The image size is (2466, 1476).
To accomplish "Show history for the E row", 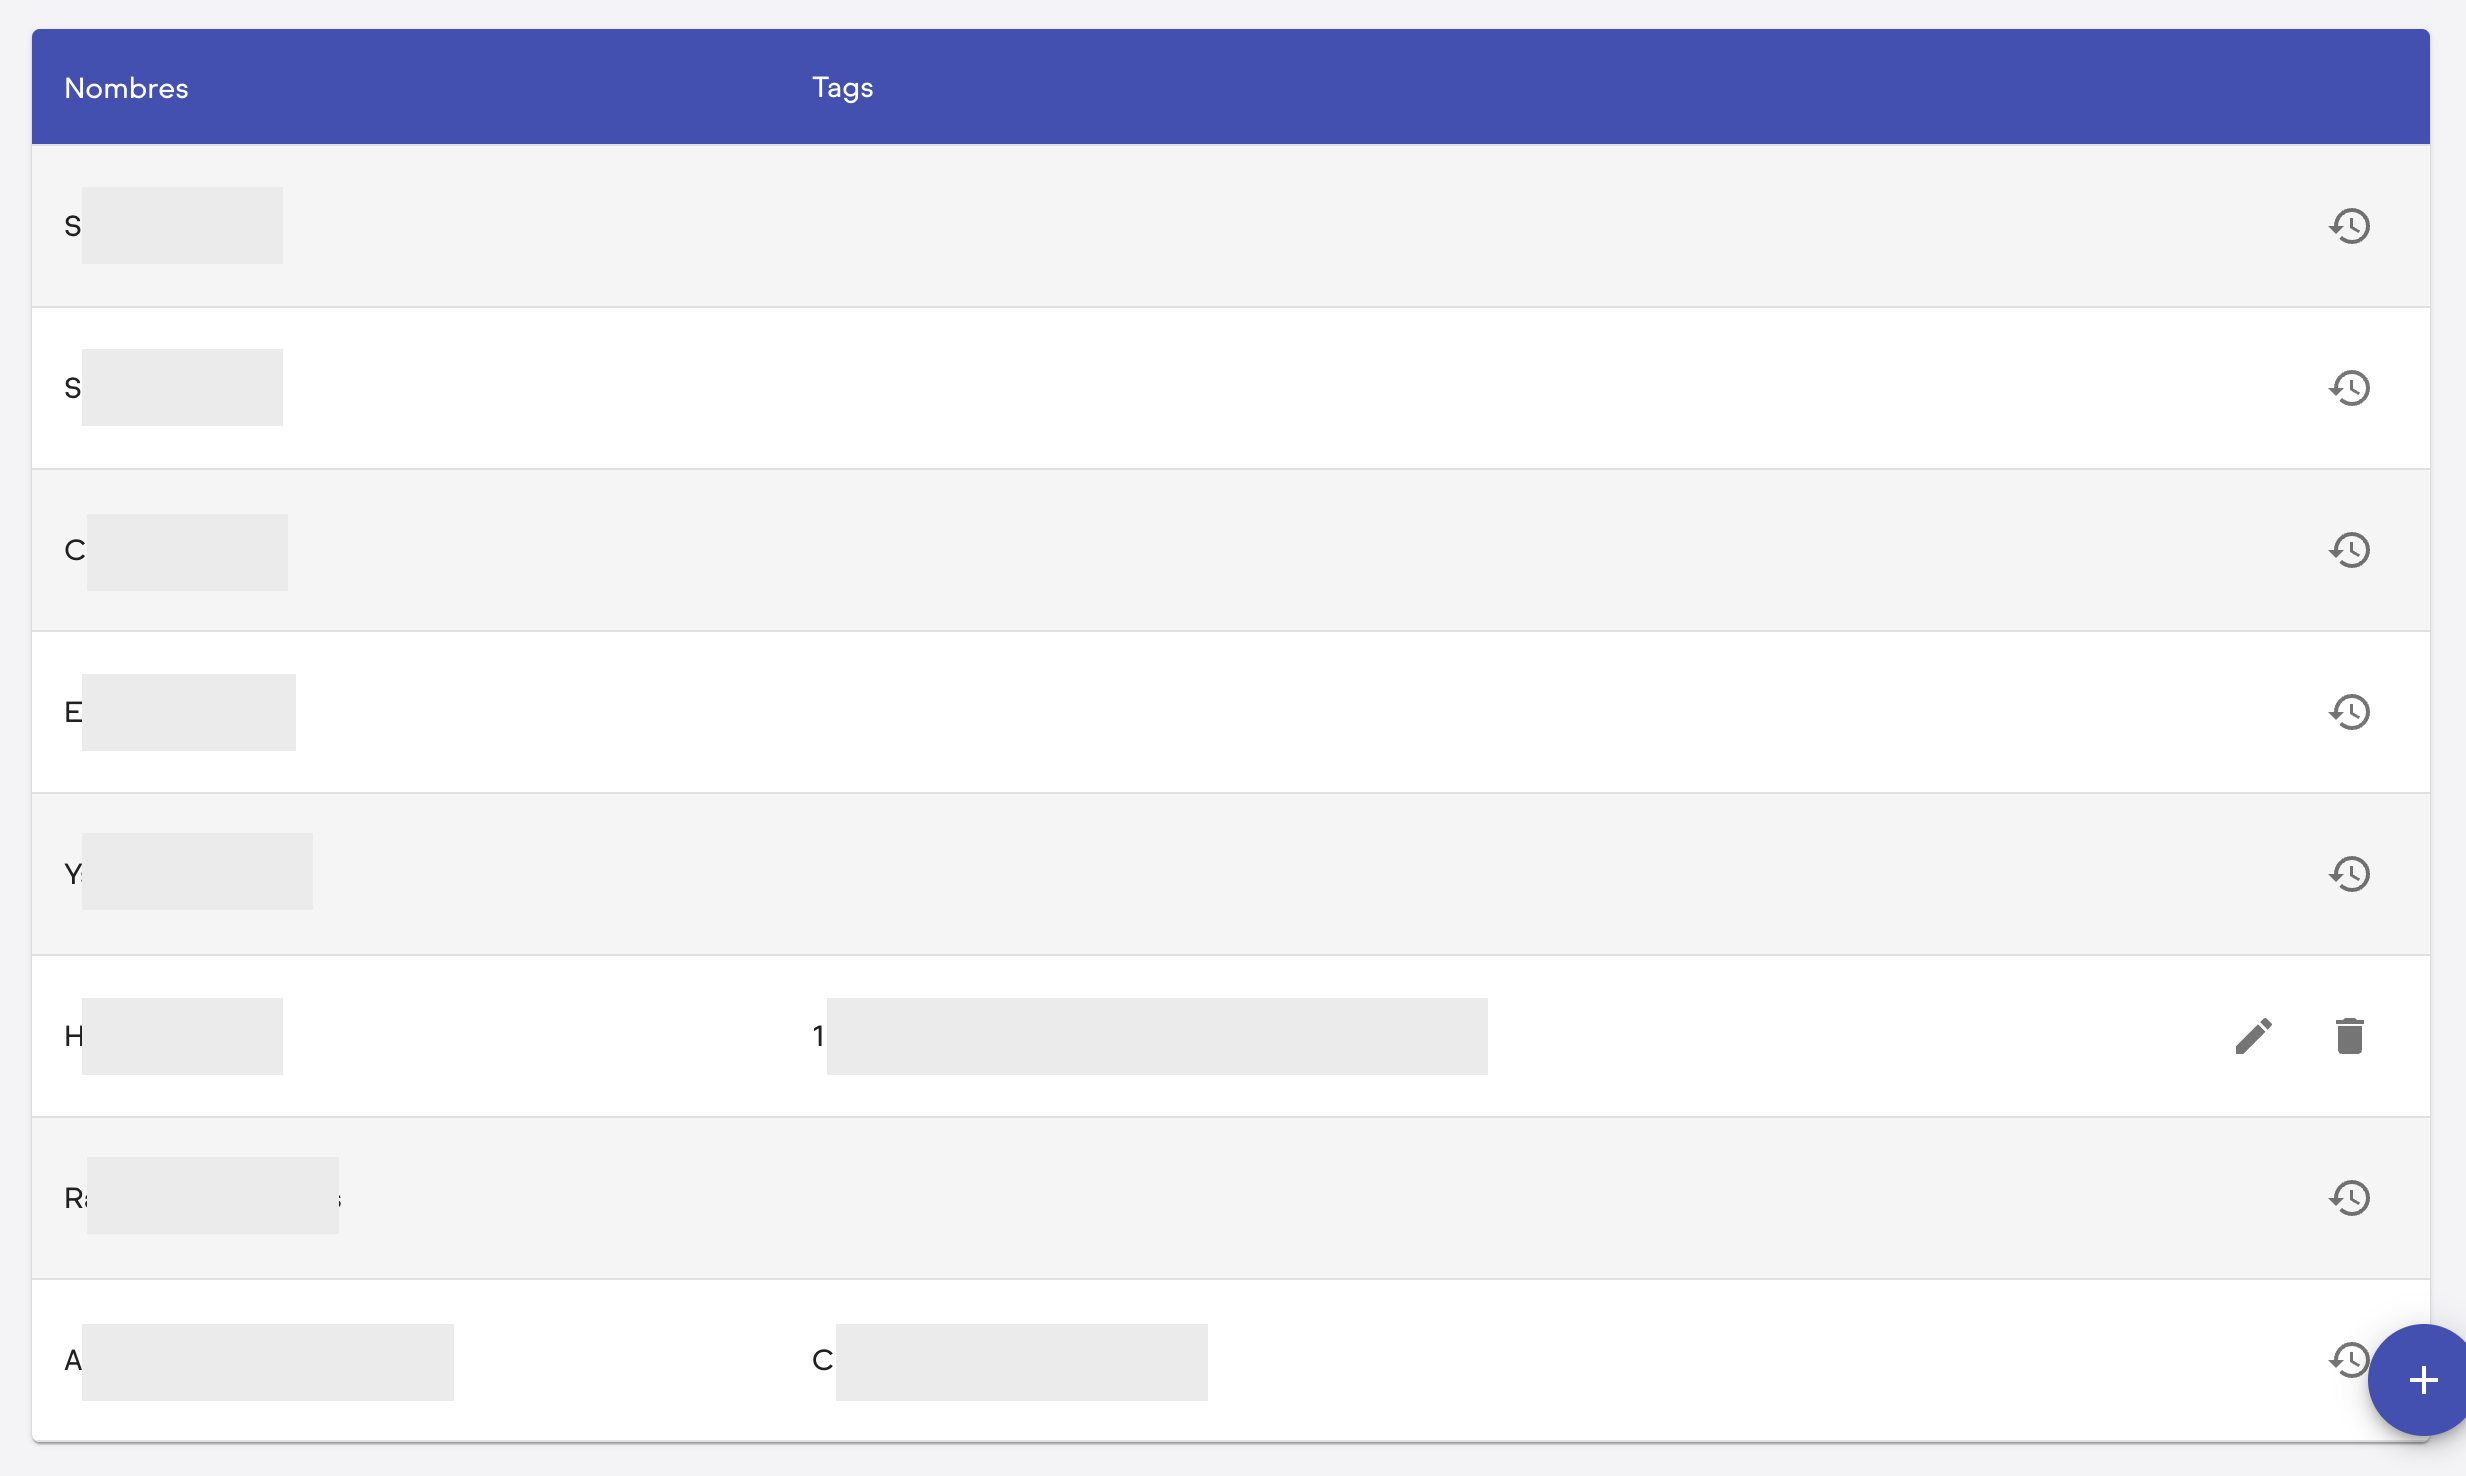I will pyautogui.click(x=2349, y=712).
